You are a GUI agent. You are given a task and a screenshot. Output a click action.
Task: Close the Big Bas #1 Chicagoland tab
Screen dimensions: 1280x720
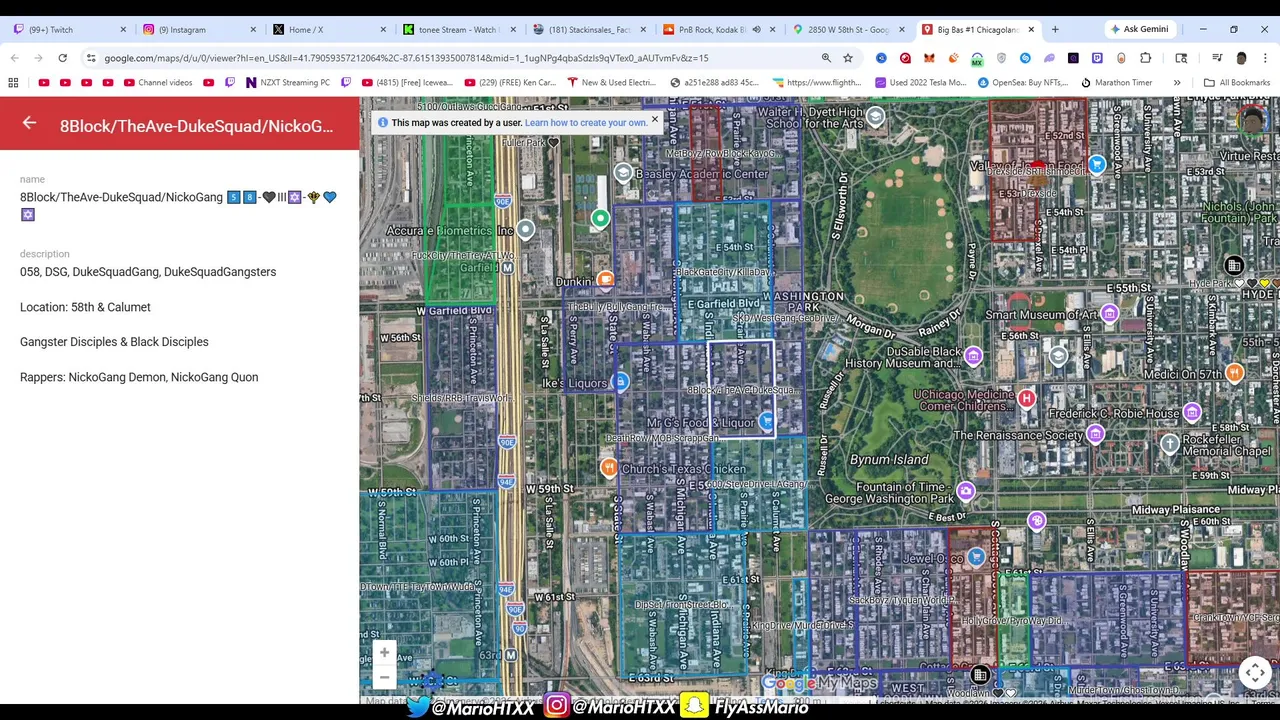(1031, 30)
